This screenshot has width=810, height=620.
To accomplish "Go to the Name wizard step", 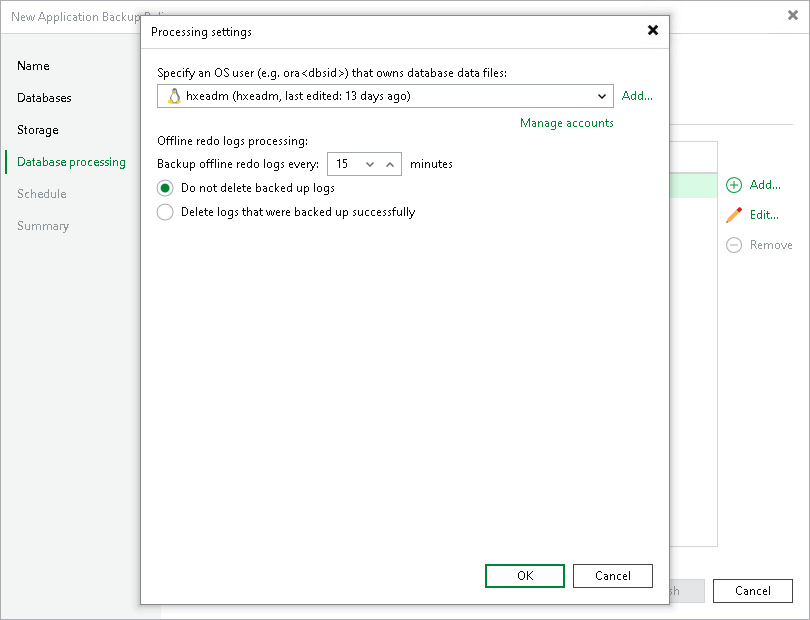I will 33,66.
